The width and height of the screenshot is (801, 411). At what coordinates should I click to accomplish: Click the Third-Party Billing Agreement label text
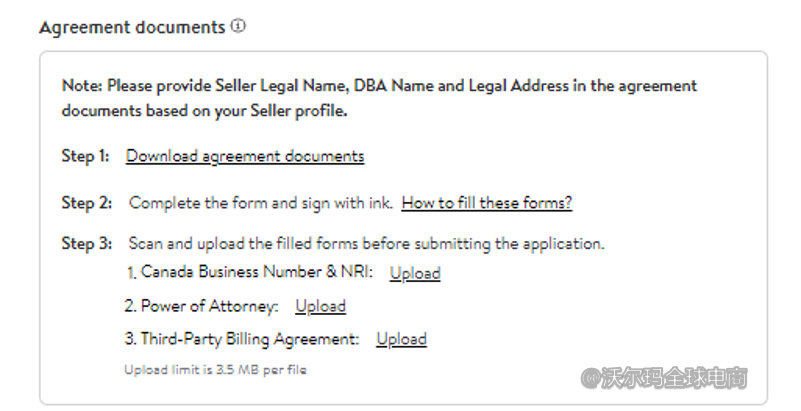247,339
